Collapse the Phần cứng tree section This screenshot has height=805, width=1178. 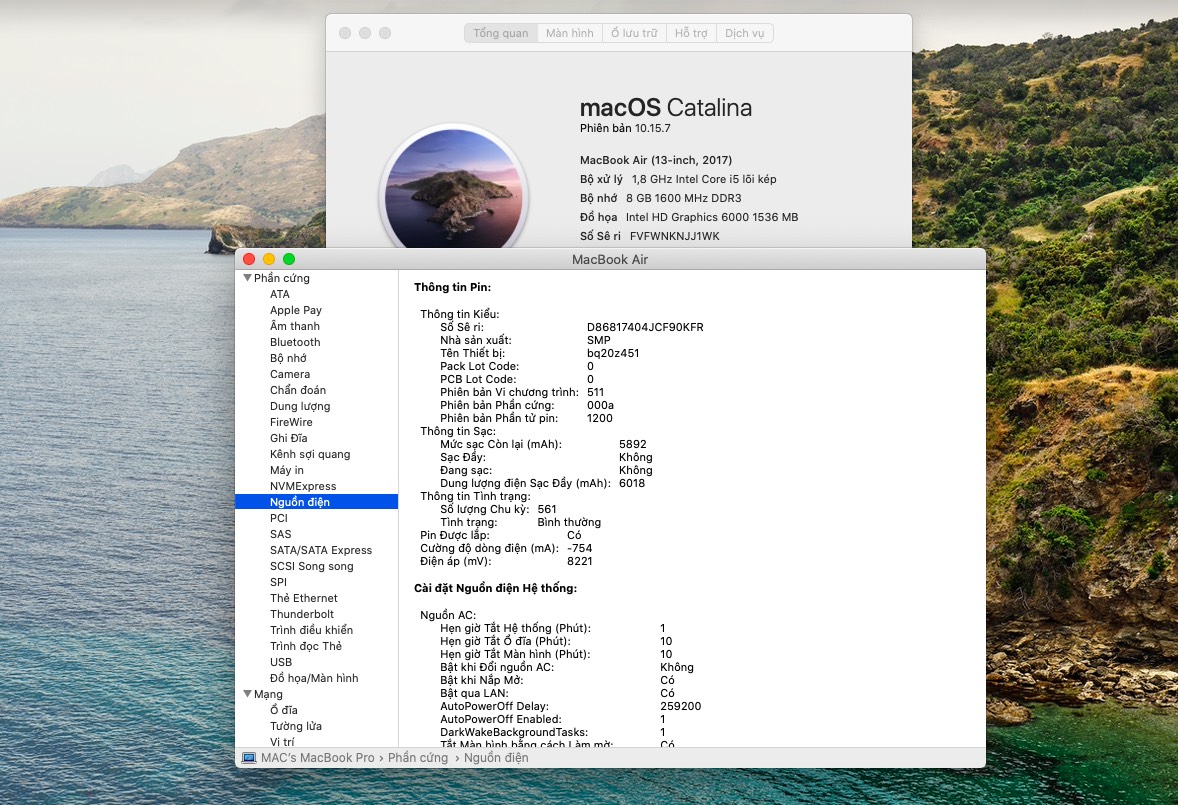pos(248,278)
